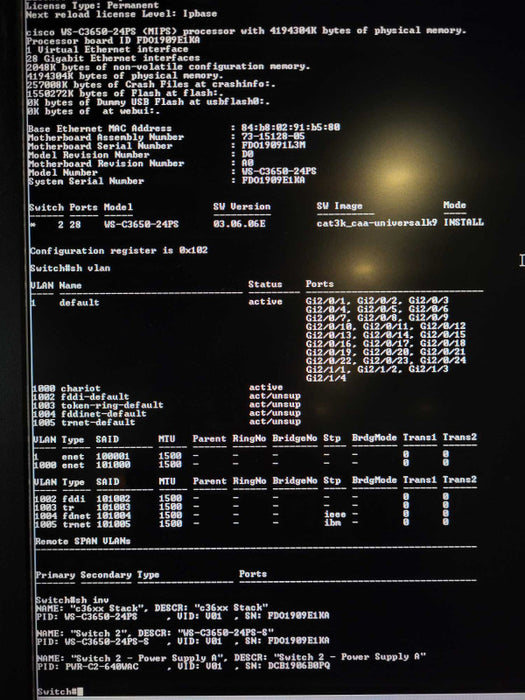Click the 'Switch#sh inv' command line
This screenshot has height=700, width=525.
(x=72, y=600)
